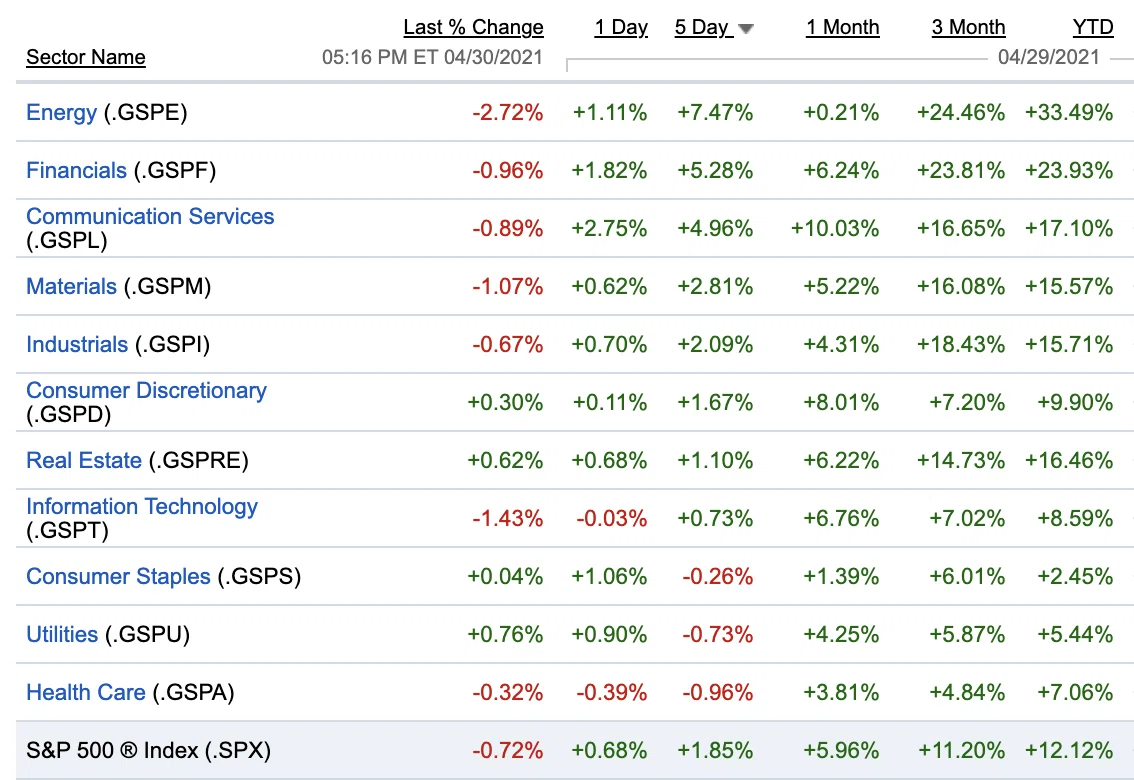Open the Utilities sector link
This screenshot has height=780, width=1134.
(x=61, y=634)
